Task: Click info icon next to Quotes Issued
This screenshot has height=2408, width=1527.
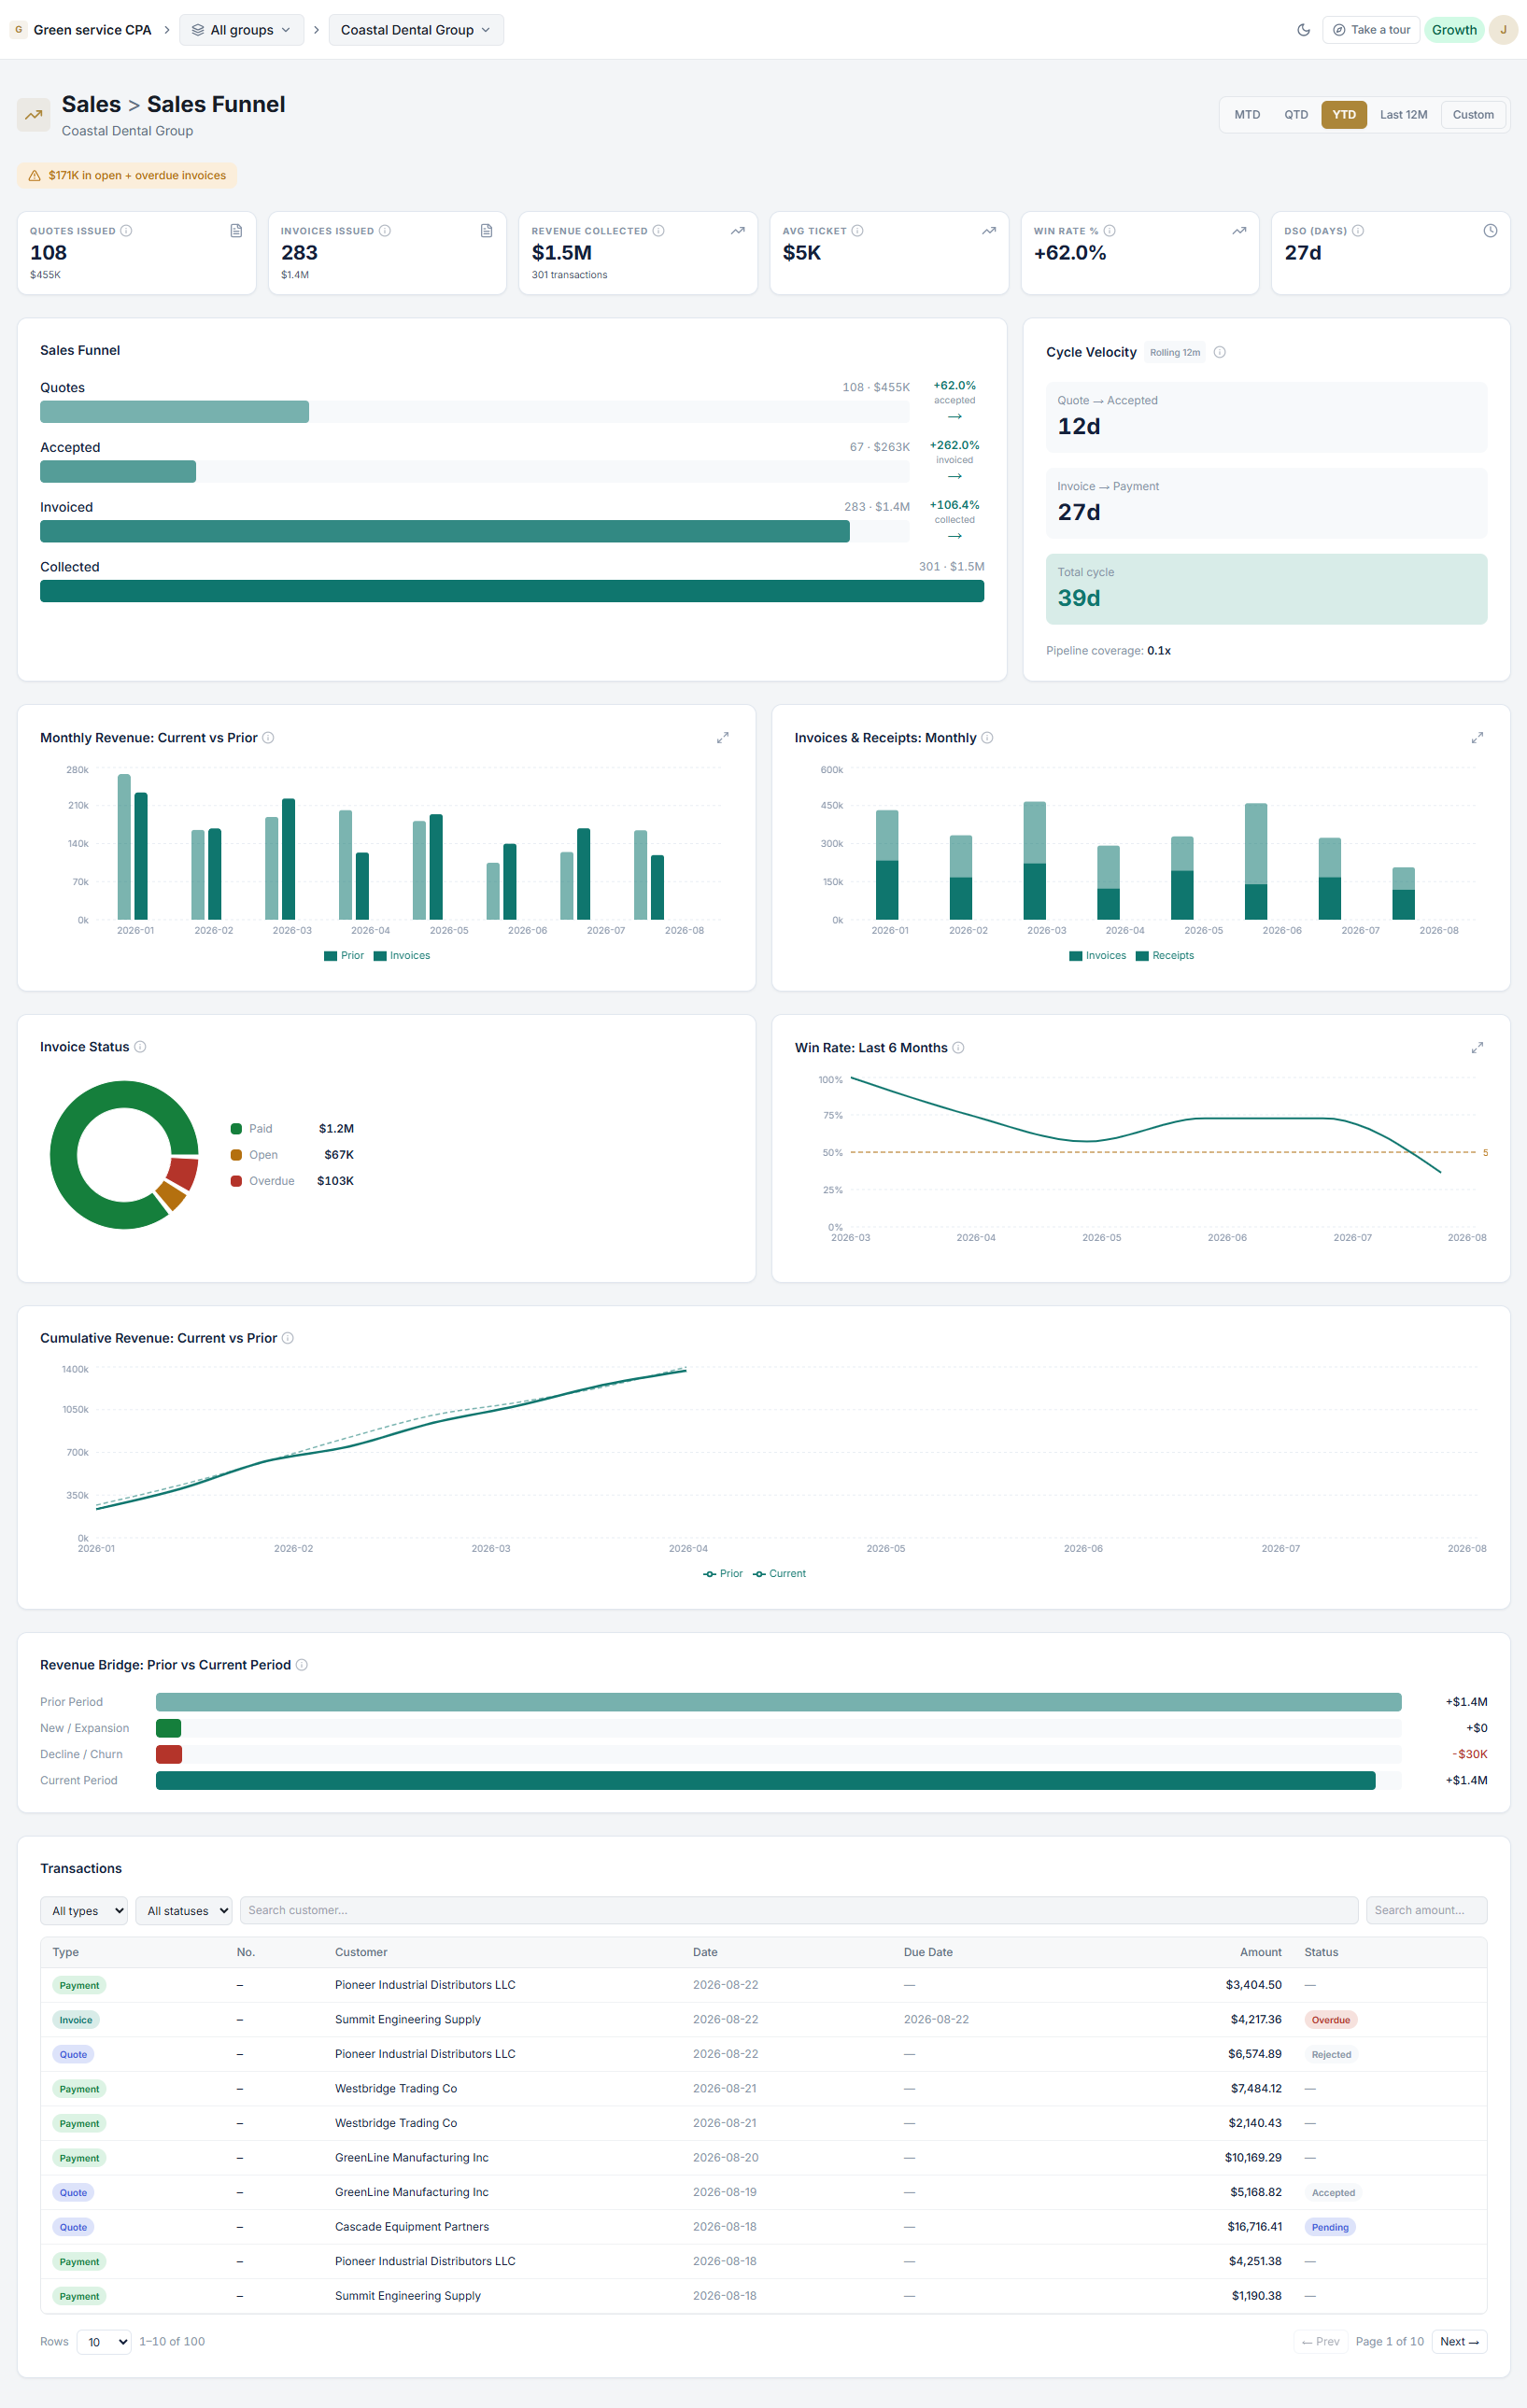Action: [x=126, y=231]
